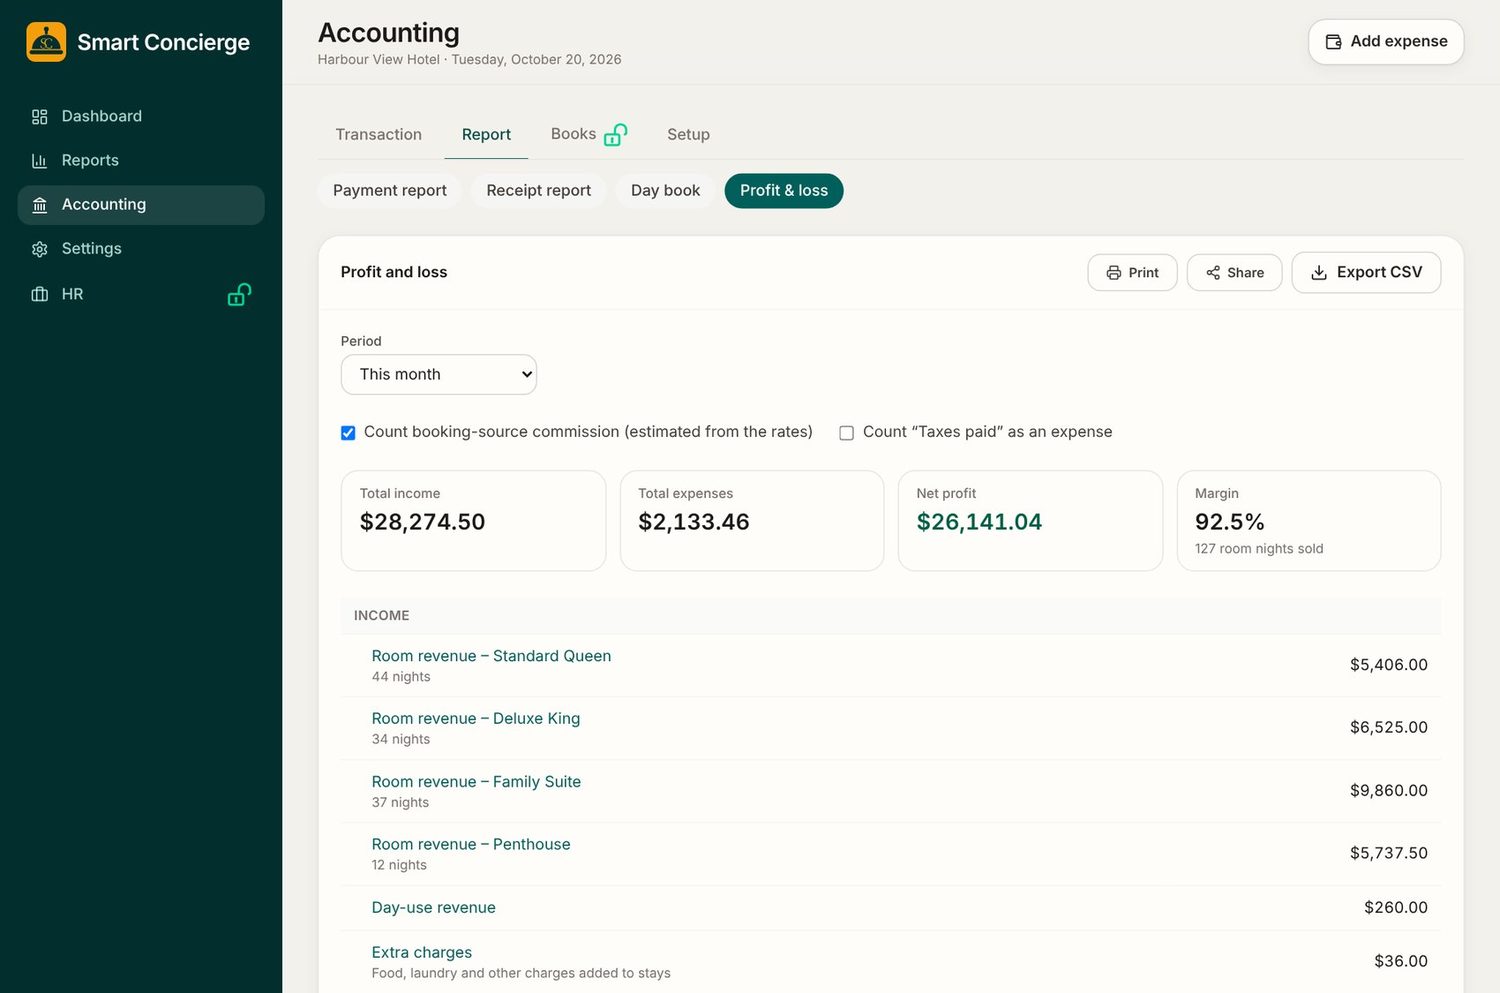Open Room revenue – Penthouse link
This screenshot has width=1500, height=993.
coord(471,845)
